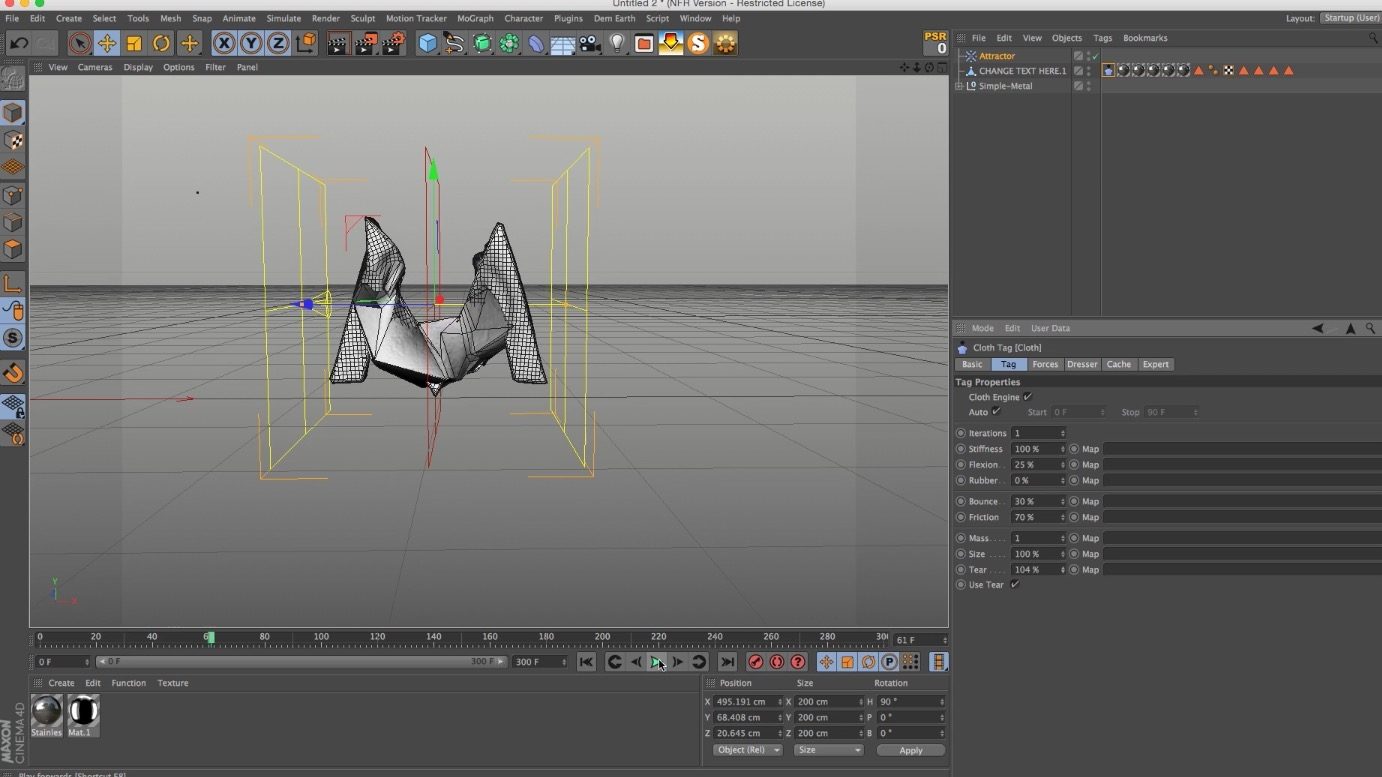Open the Material Manager Create menu
Image resolution: width=1382 pixels, height=777 pixels.
tap(61, 683)
